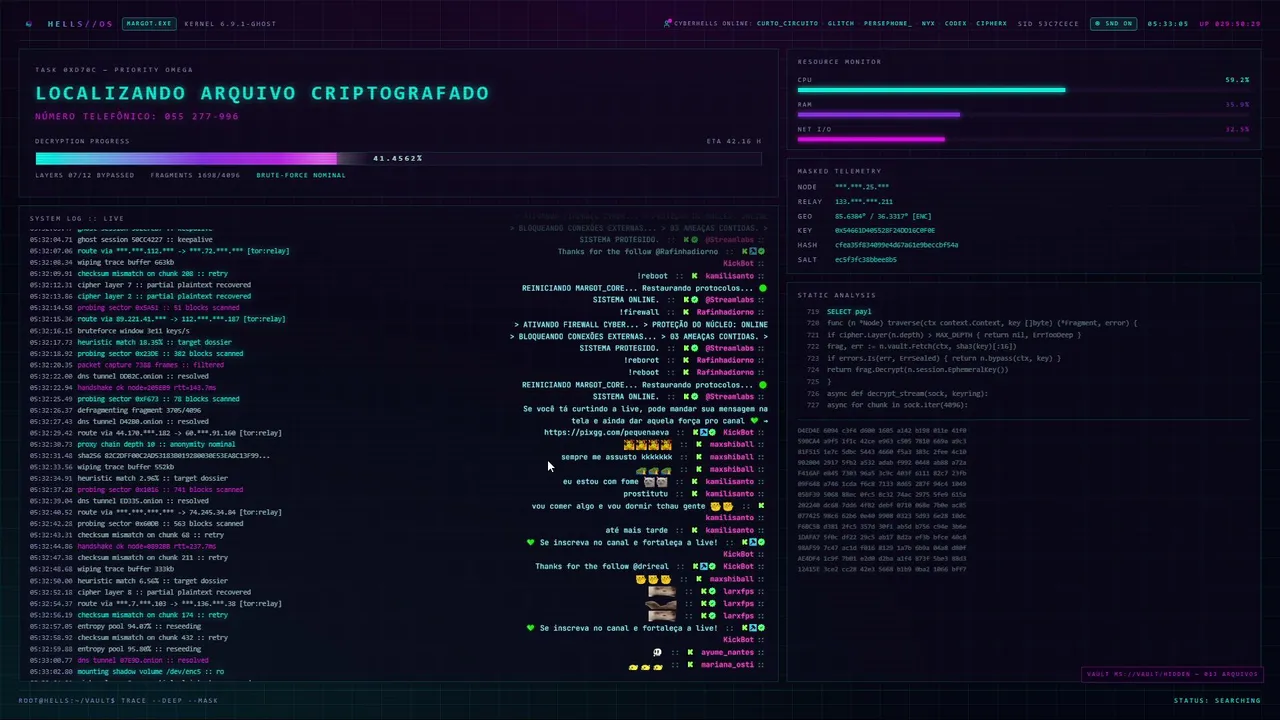This screenshot has height=720, width=1280.
Task: Click 'BRUTE-FORCE NOMINAL' status text
Action: click(x=301, y=175)
